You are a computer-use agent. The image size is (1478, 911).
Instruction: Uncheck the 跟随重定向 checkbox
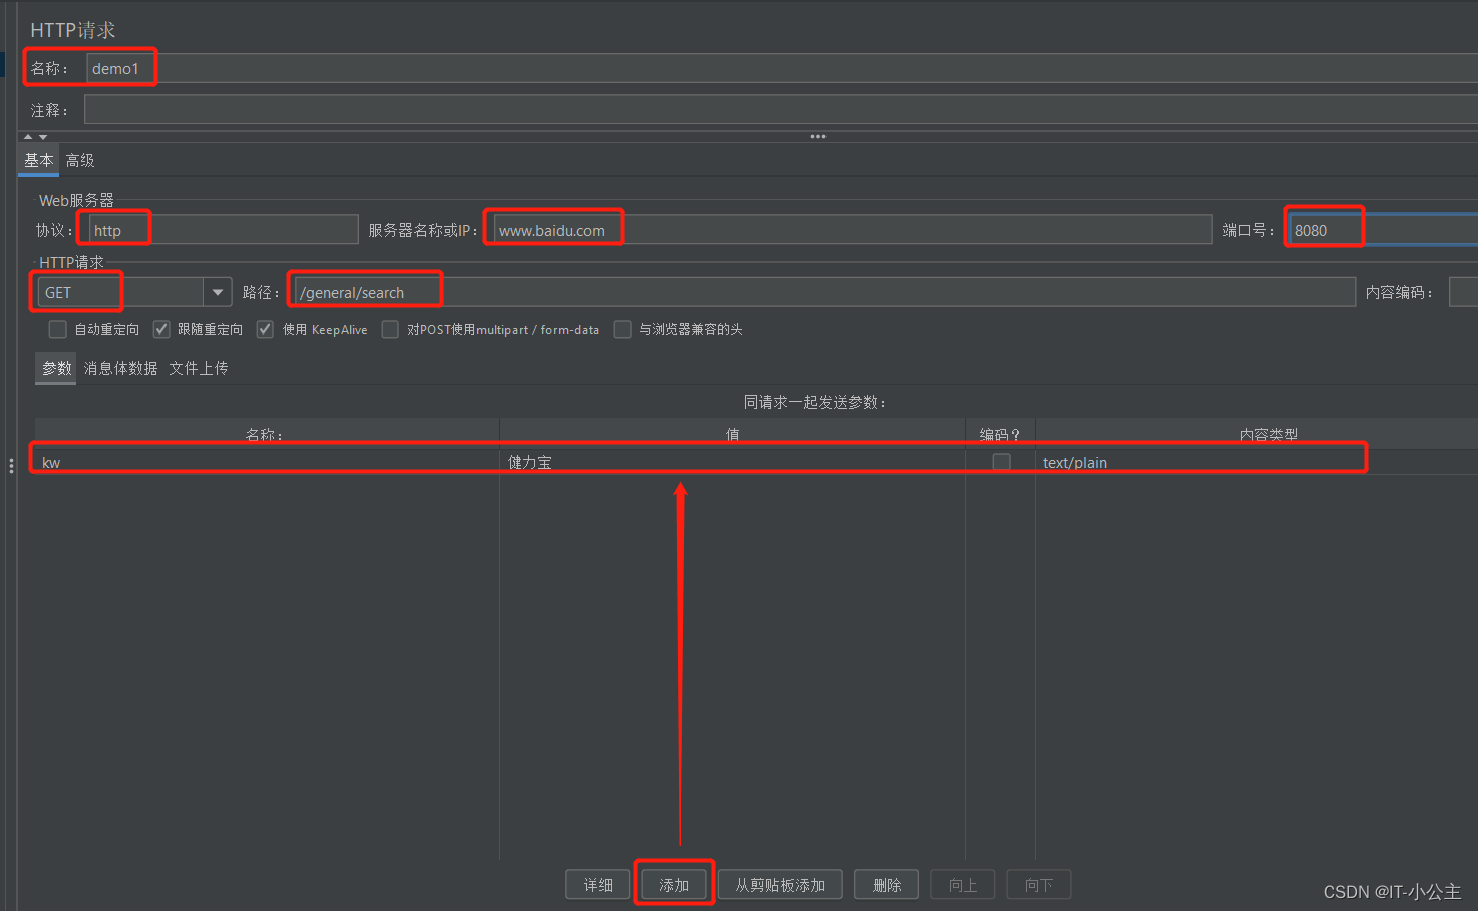pos(161,329)
